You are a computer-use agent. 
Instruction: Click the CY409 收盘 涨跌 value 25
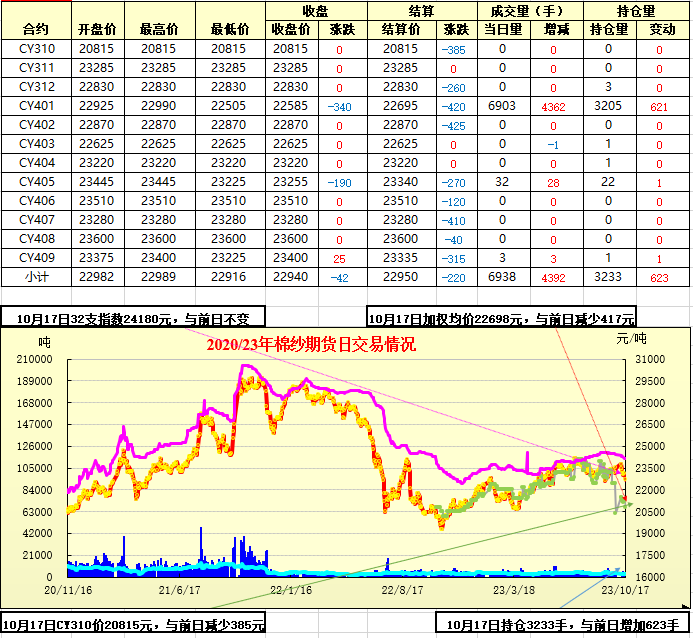pyautogui.click(x=340, y=258)
